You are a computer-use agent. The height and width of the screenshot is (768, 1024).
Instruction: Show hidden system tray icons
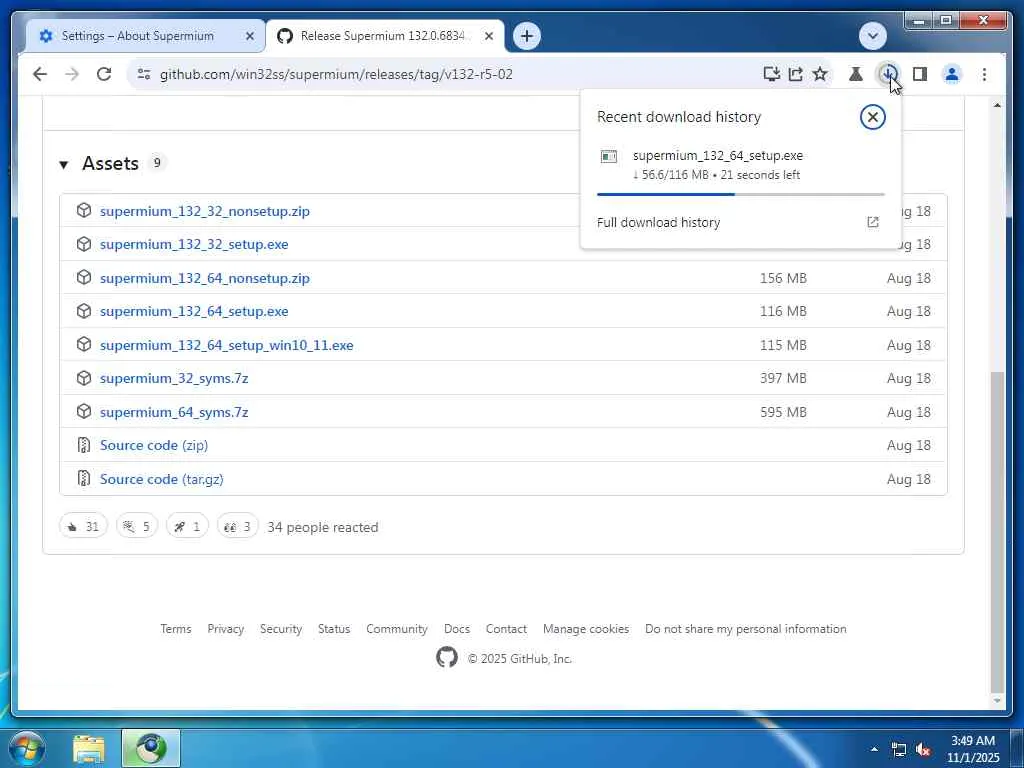[x=874, y=750]
